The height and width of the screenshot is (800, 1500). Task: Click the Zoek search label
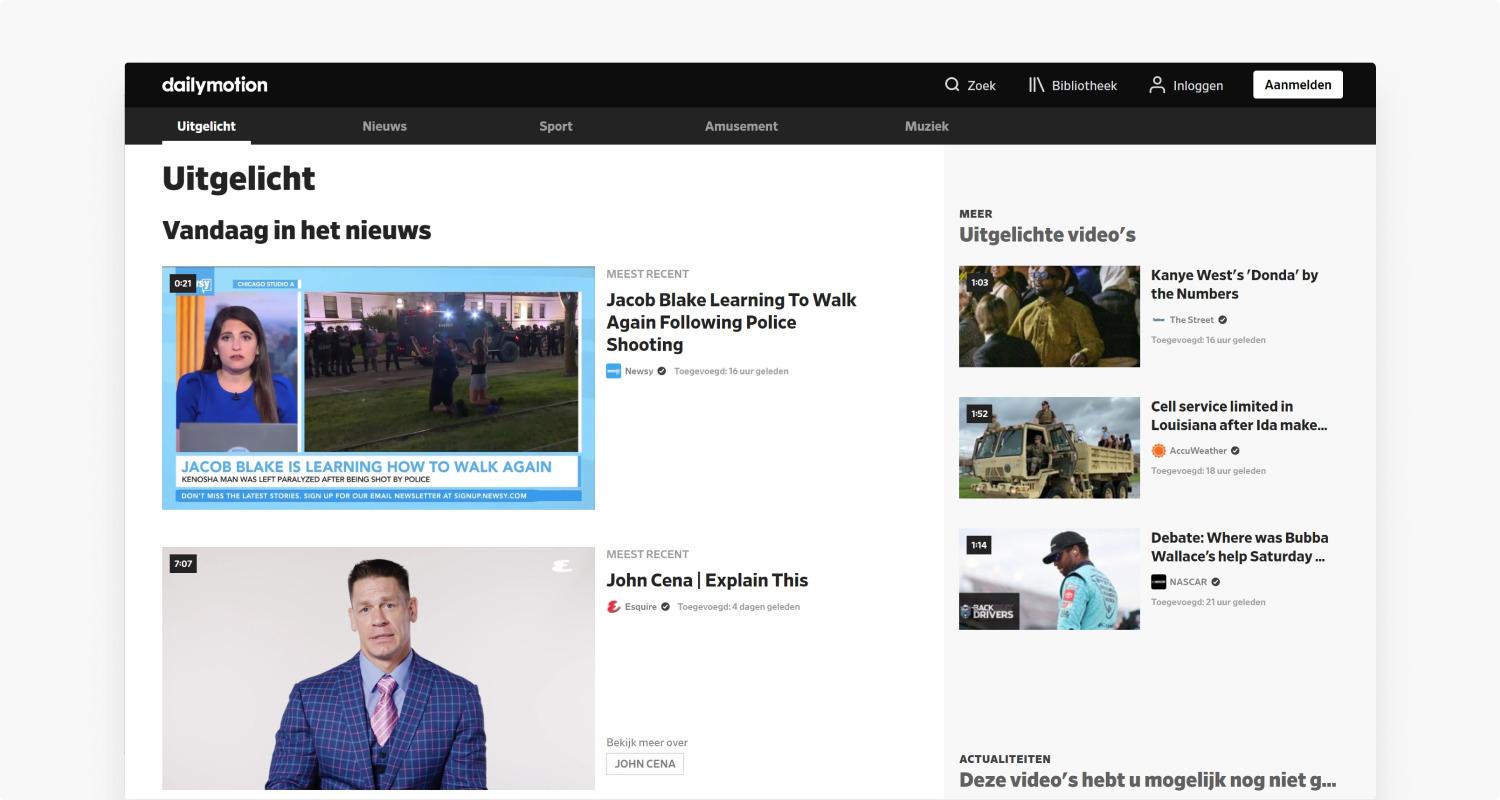[x=982, y=86]
